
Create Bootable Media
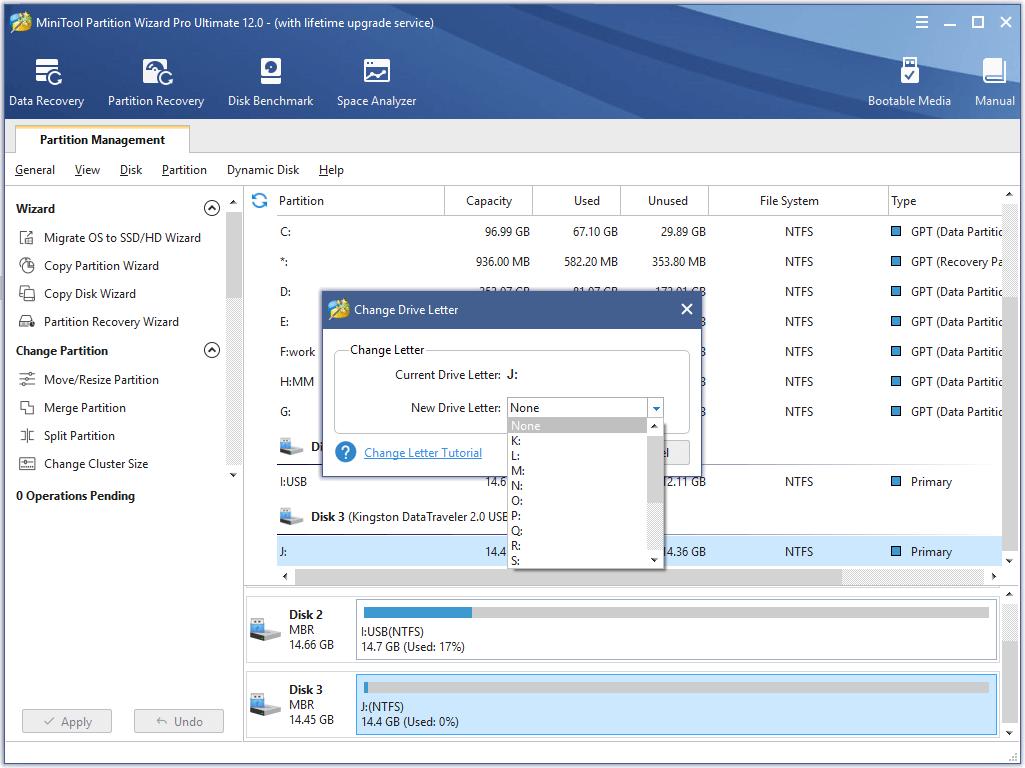pos(909,82)
